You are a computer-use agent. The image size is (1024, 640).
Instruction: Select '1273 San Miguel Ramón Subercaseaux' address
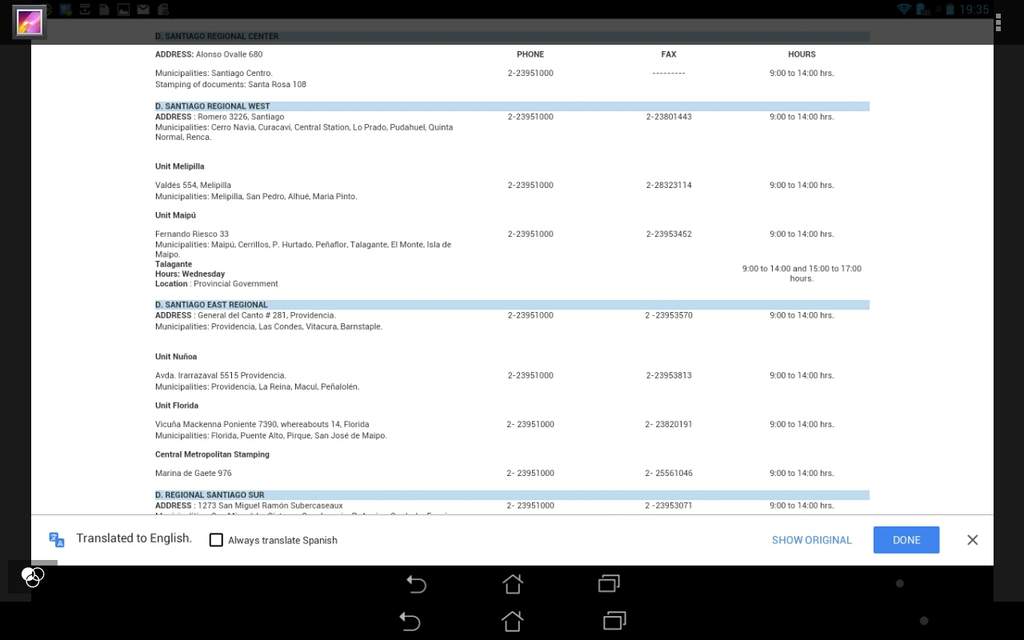tap(270, 506)
